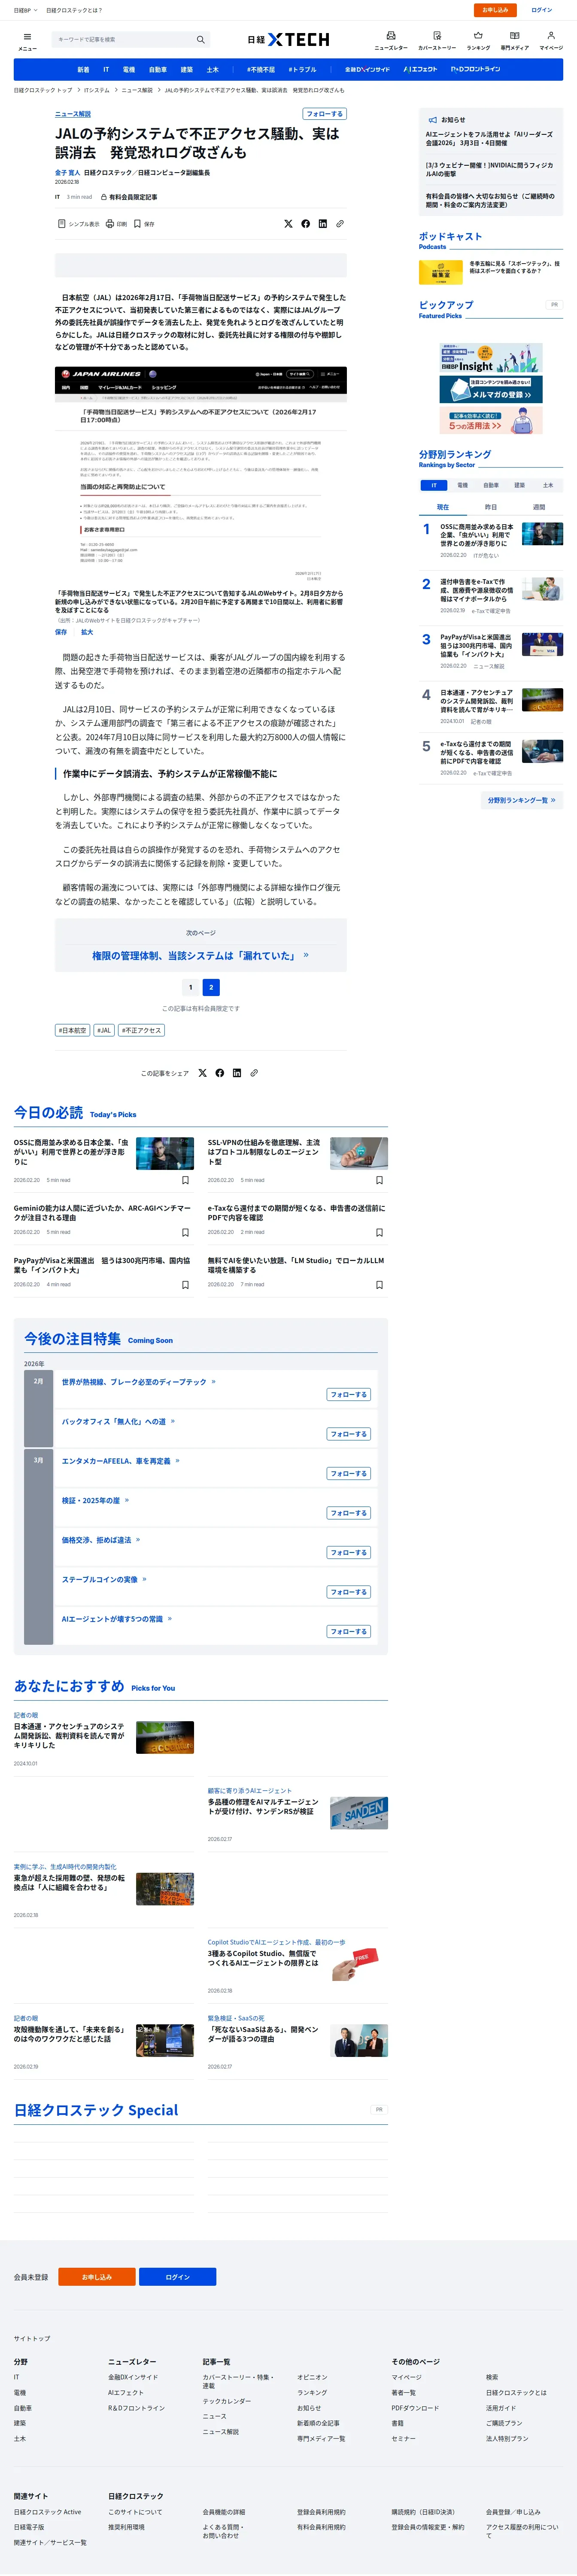Click LinkedIn icon beside この記事をシェア
The width and height of the screenshot is (577, 2576).
click(237, 1073)
